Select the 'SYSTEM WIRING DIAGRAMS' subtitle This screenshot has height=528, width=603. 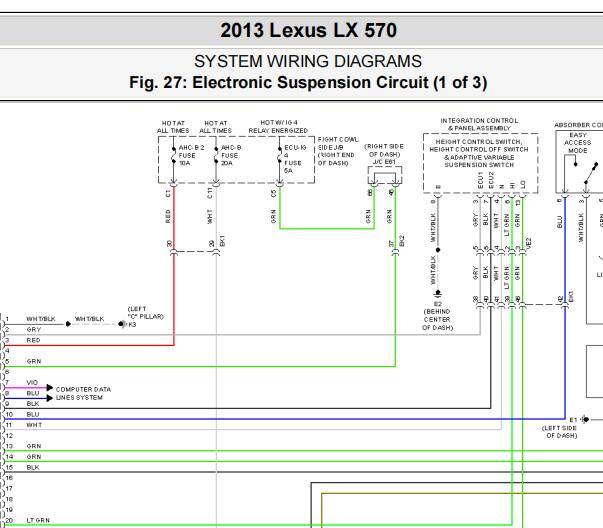pos(308,61)
